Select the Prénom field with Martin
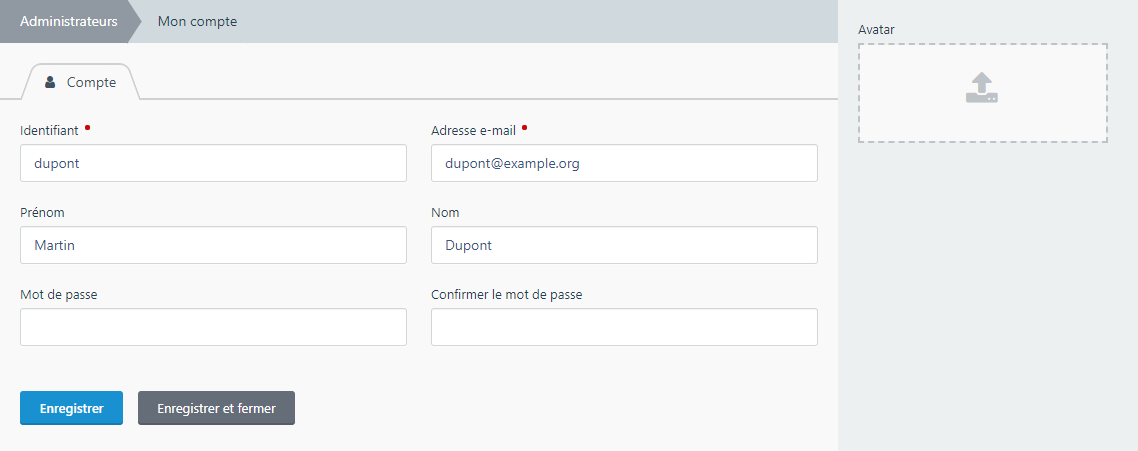This screenshot has width=1138, height=451. [x=213, y=245]
